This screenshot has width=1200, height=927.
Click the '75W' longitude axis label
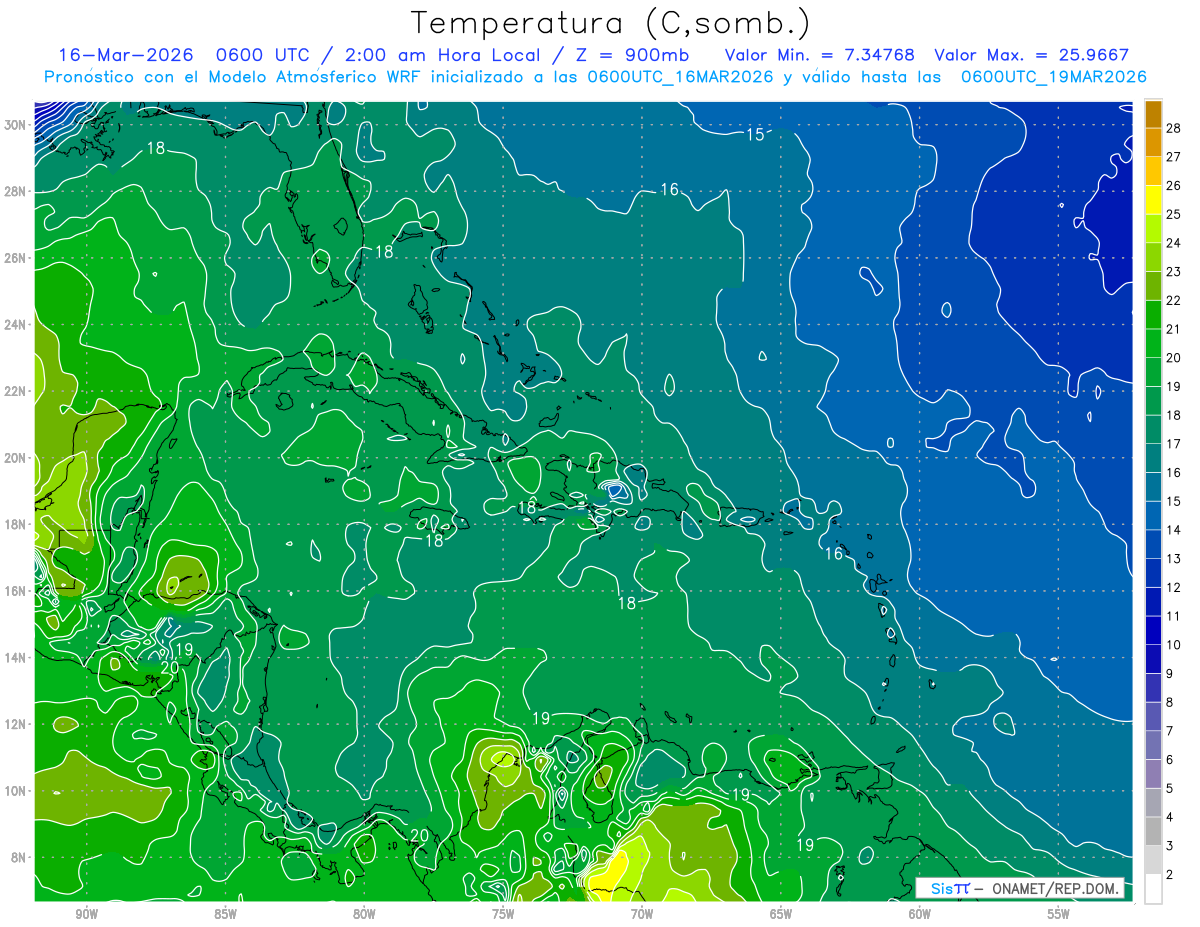(x=503, y=914)
